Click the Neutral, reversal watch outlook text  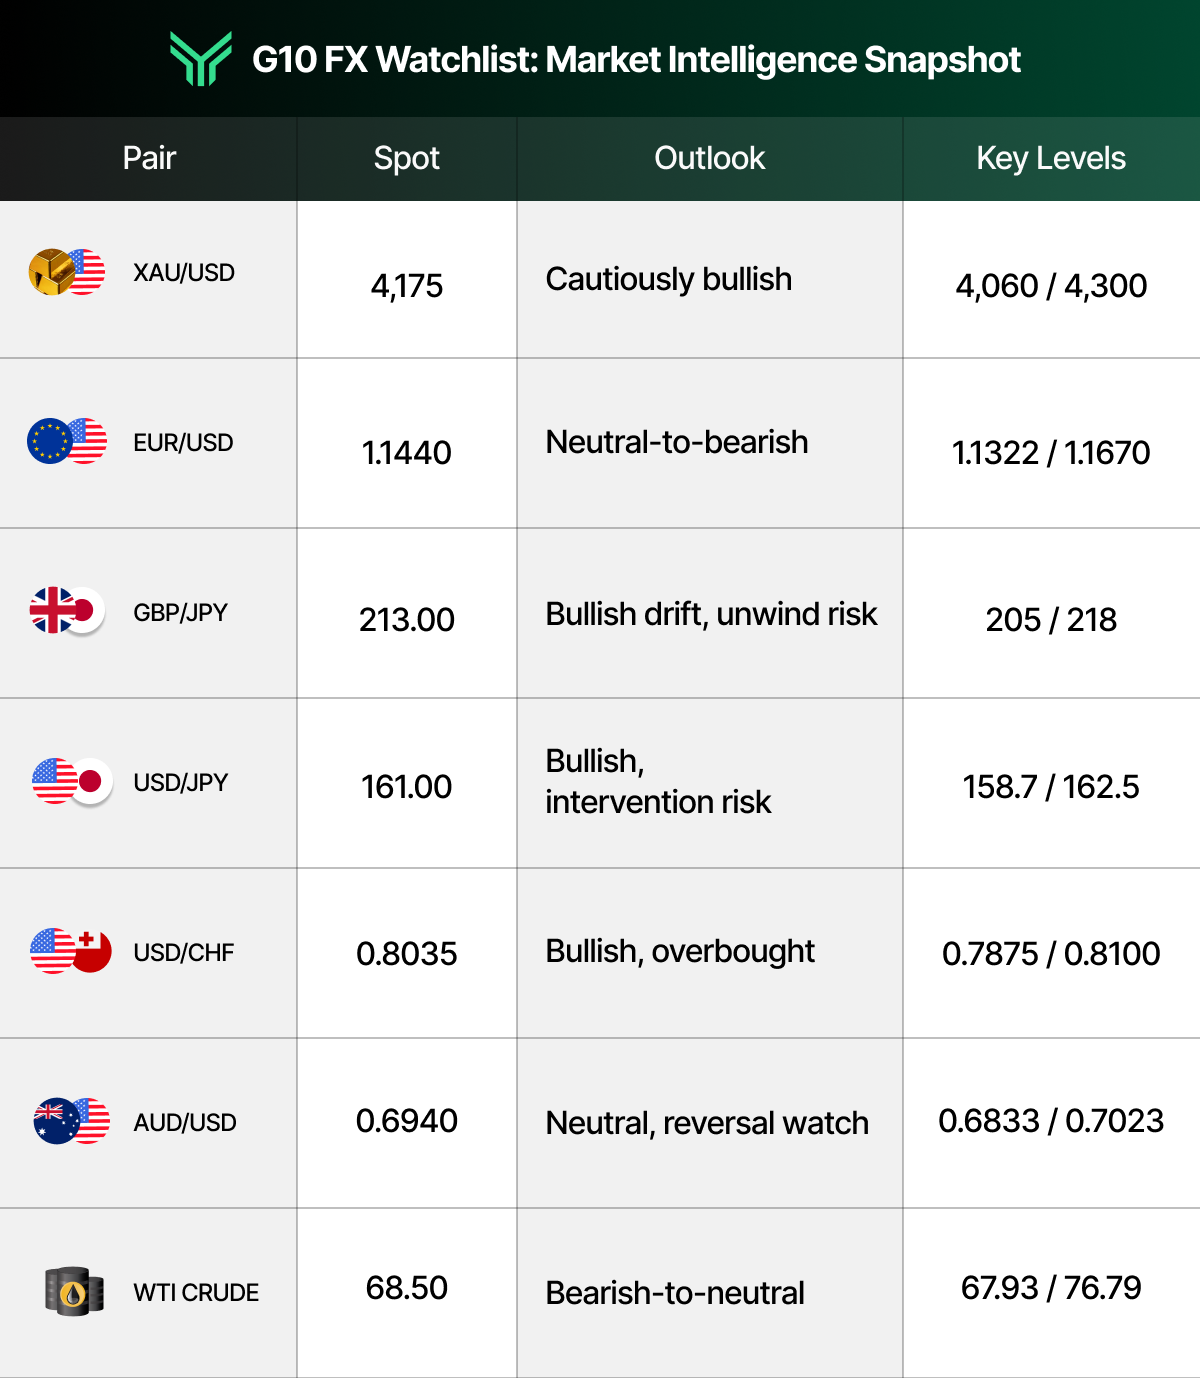[x=707, y=1123]
